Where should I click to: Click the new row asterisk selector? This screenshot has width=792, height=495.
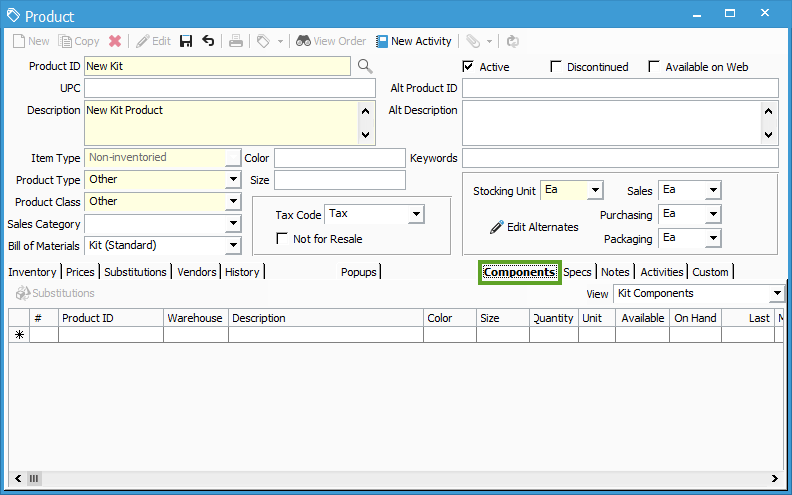[x=19, y=334]
